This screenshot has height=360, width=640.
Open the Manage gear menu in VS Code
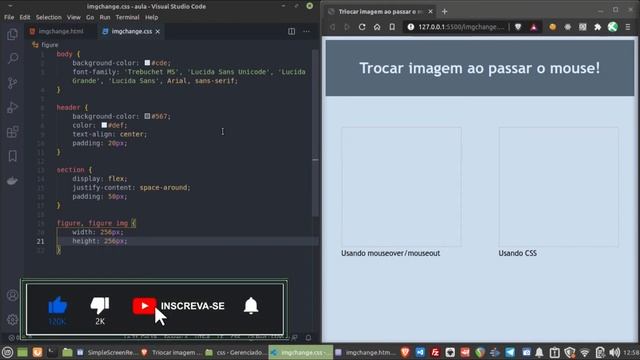pyautogui.click(x=13, y=320)
